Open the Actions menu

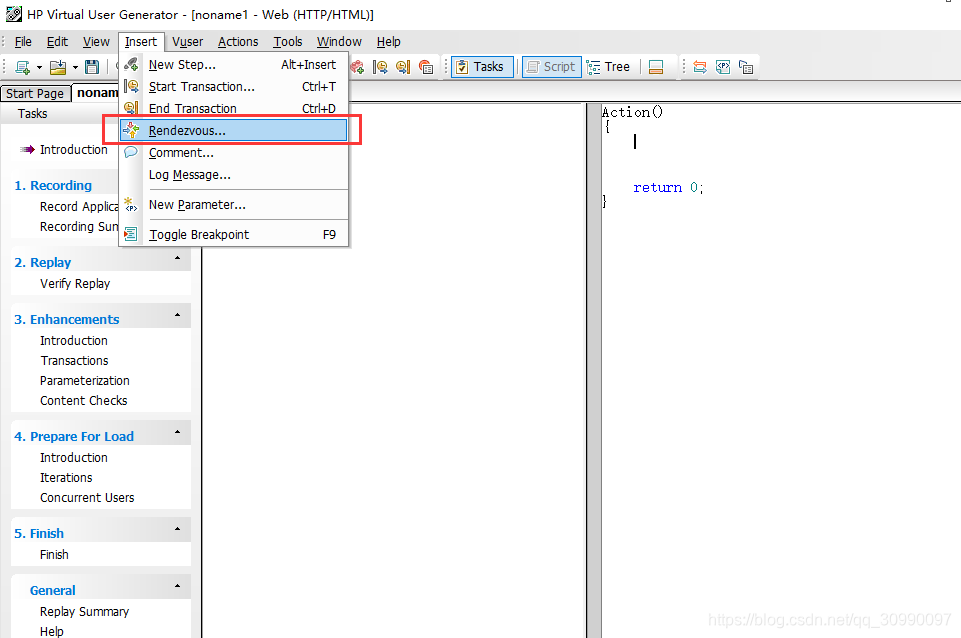[x=238, y=42]
